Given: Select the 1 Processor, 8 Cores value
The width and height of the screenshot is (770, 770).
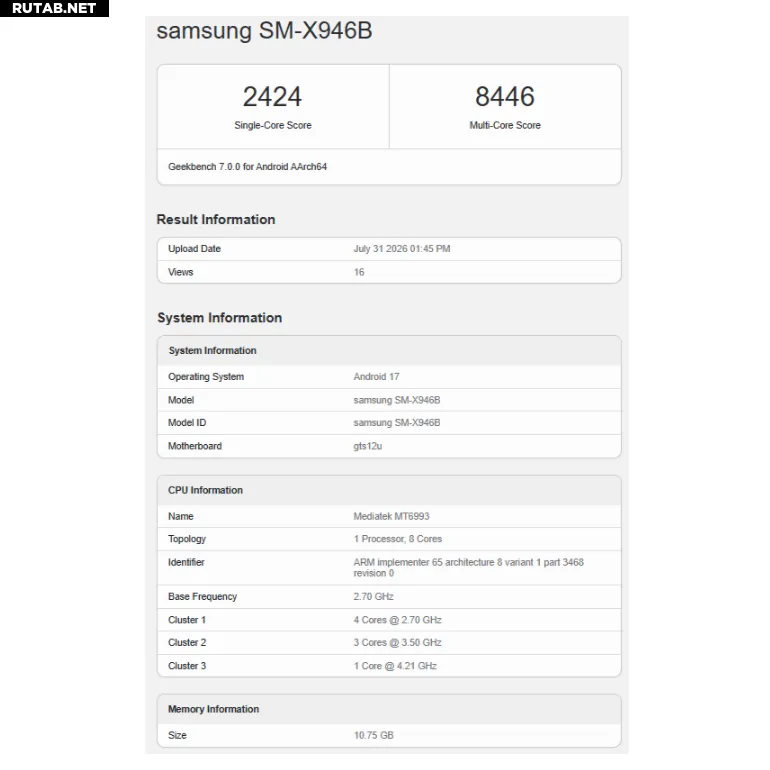Looking at the screenshot, I should 398,539.
